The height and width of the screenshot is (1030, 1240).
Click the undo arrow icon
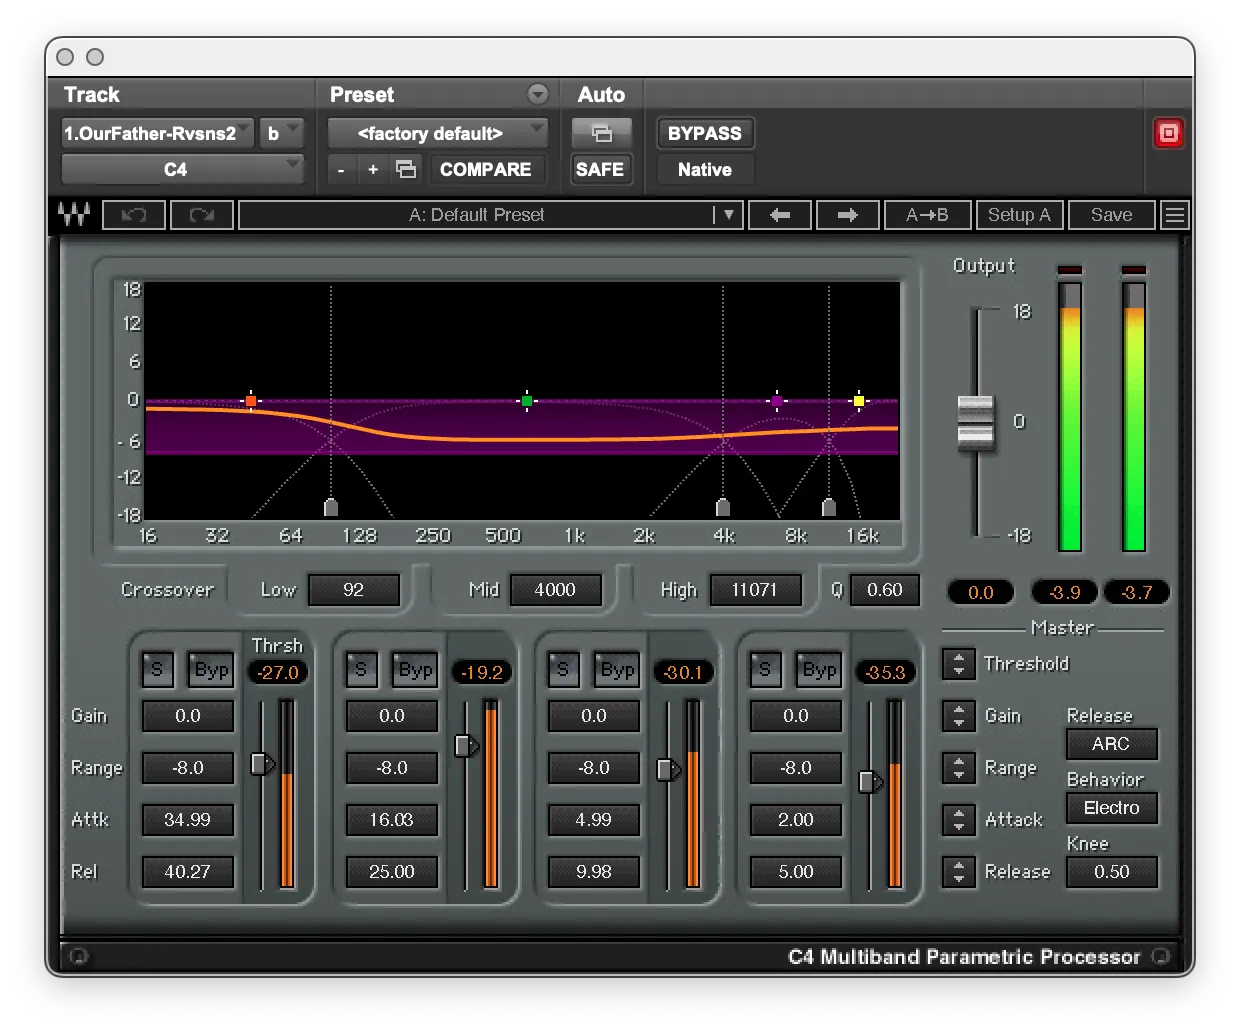coord(134,214)
